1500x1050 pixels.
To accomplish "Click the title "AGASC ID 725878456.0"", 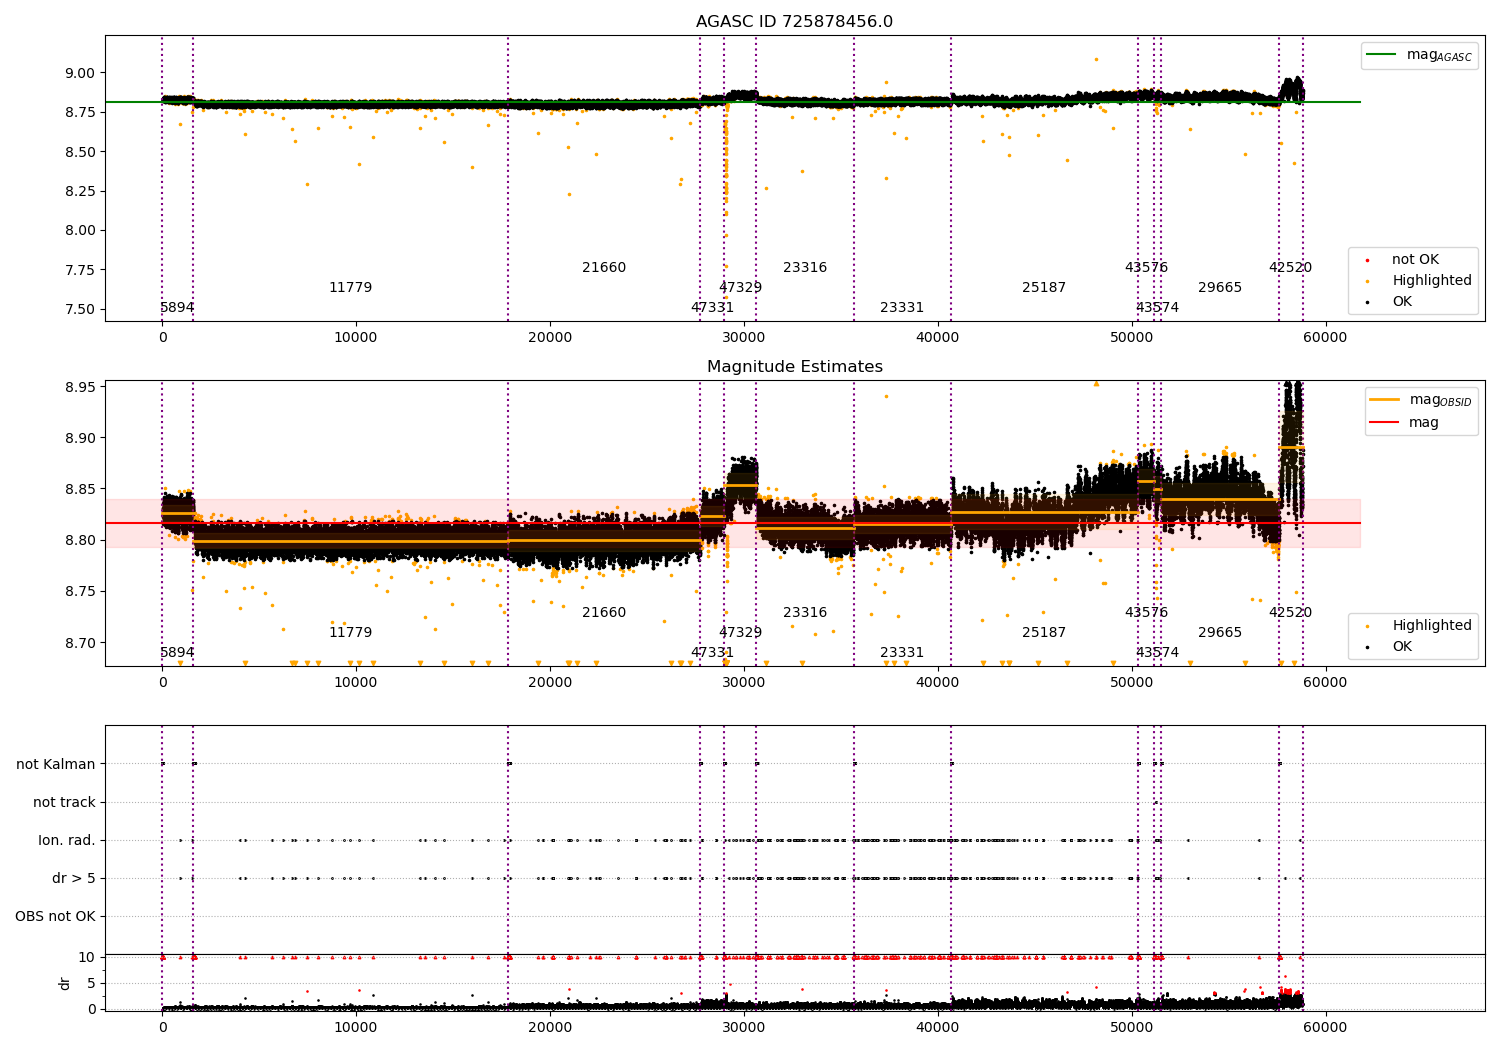I will [794, 22].
